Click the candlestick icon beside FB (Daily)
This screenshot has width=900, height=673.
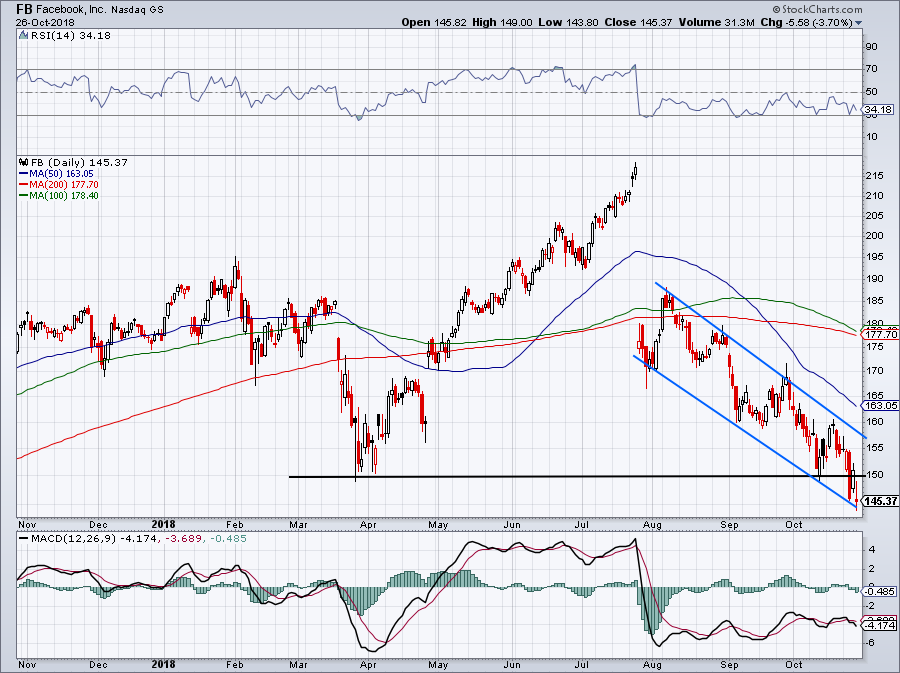24,162
